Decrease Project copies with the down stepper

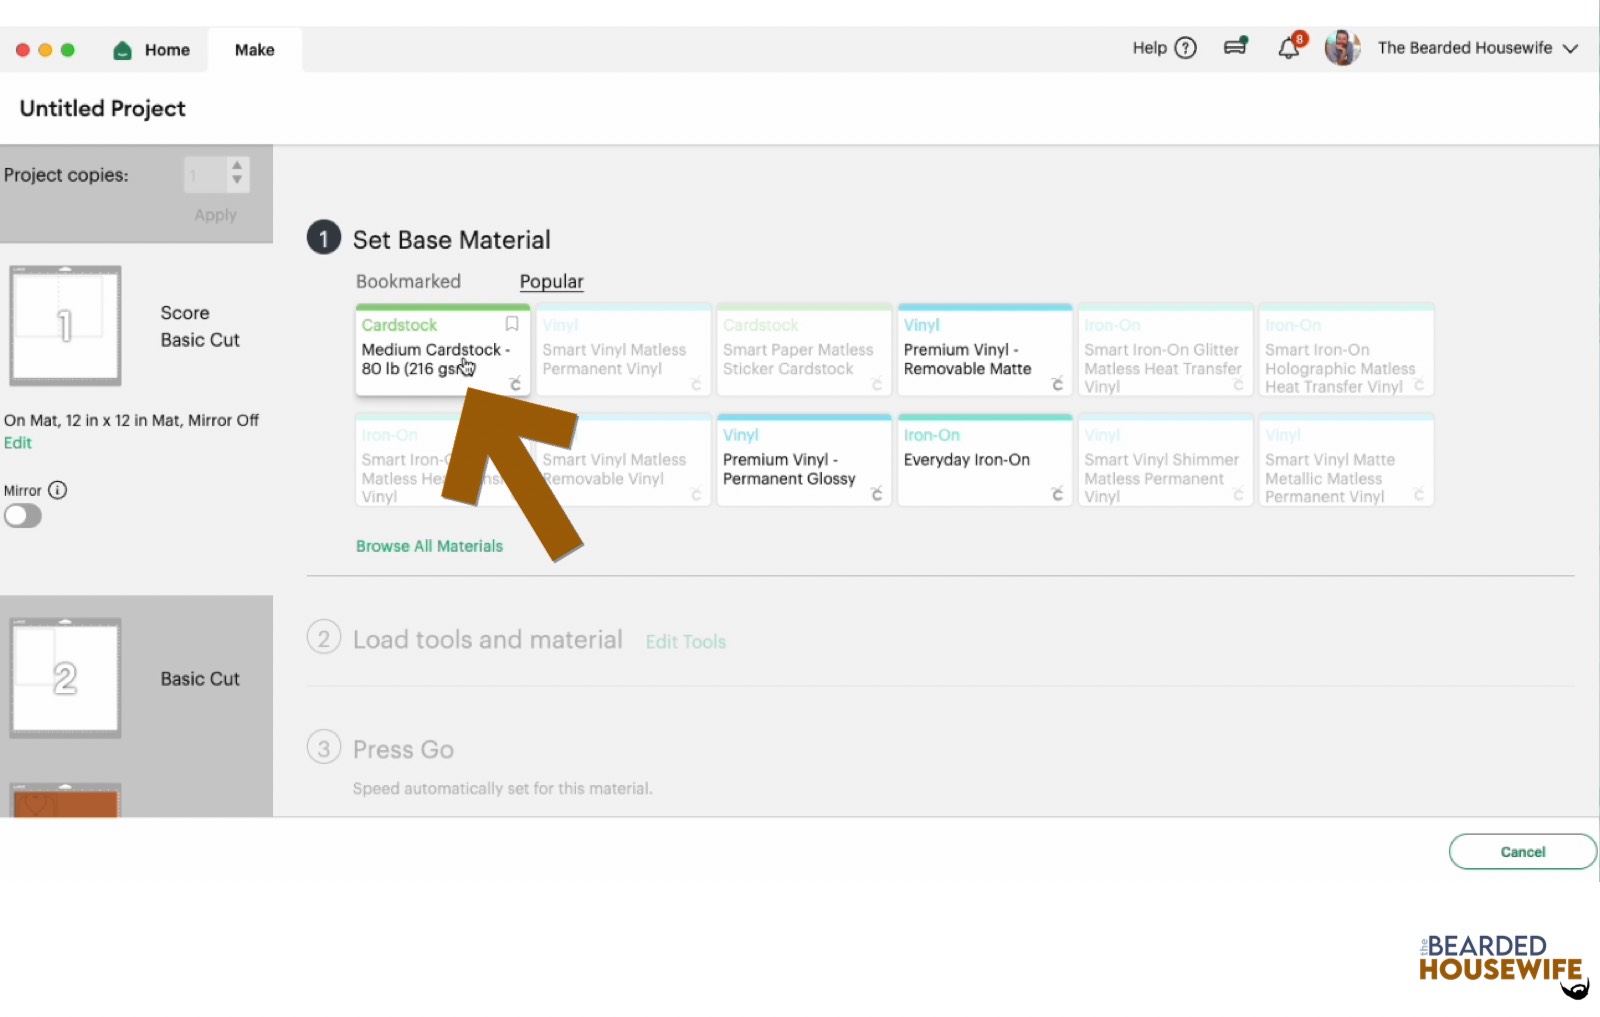237,181
